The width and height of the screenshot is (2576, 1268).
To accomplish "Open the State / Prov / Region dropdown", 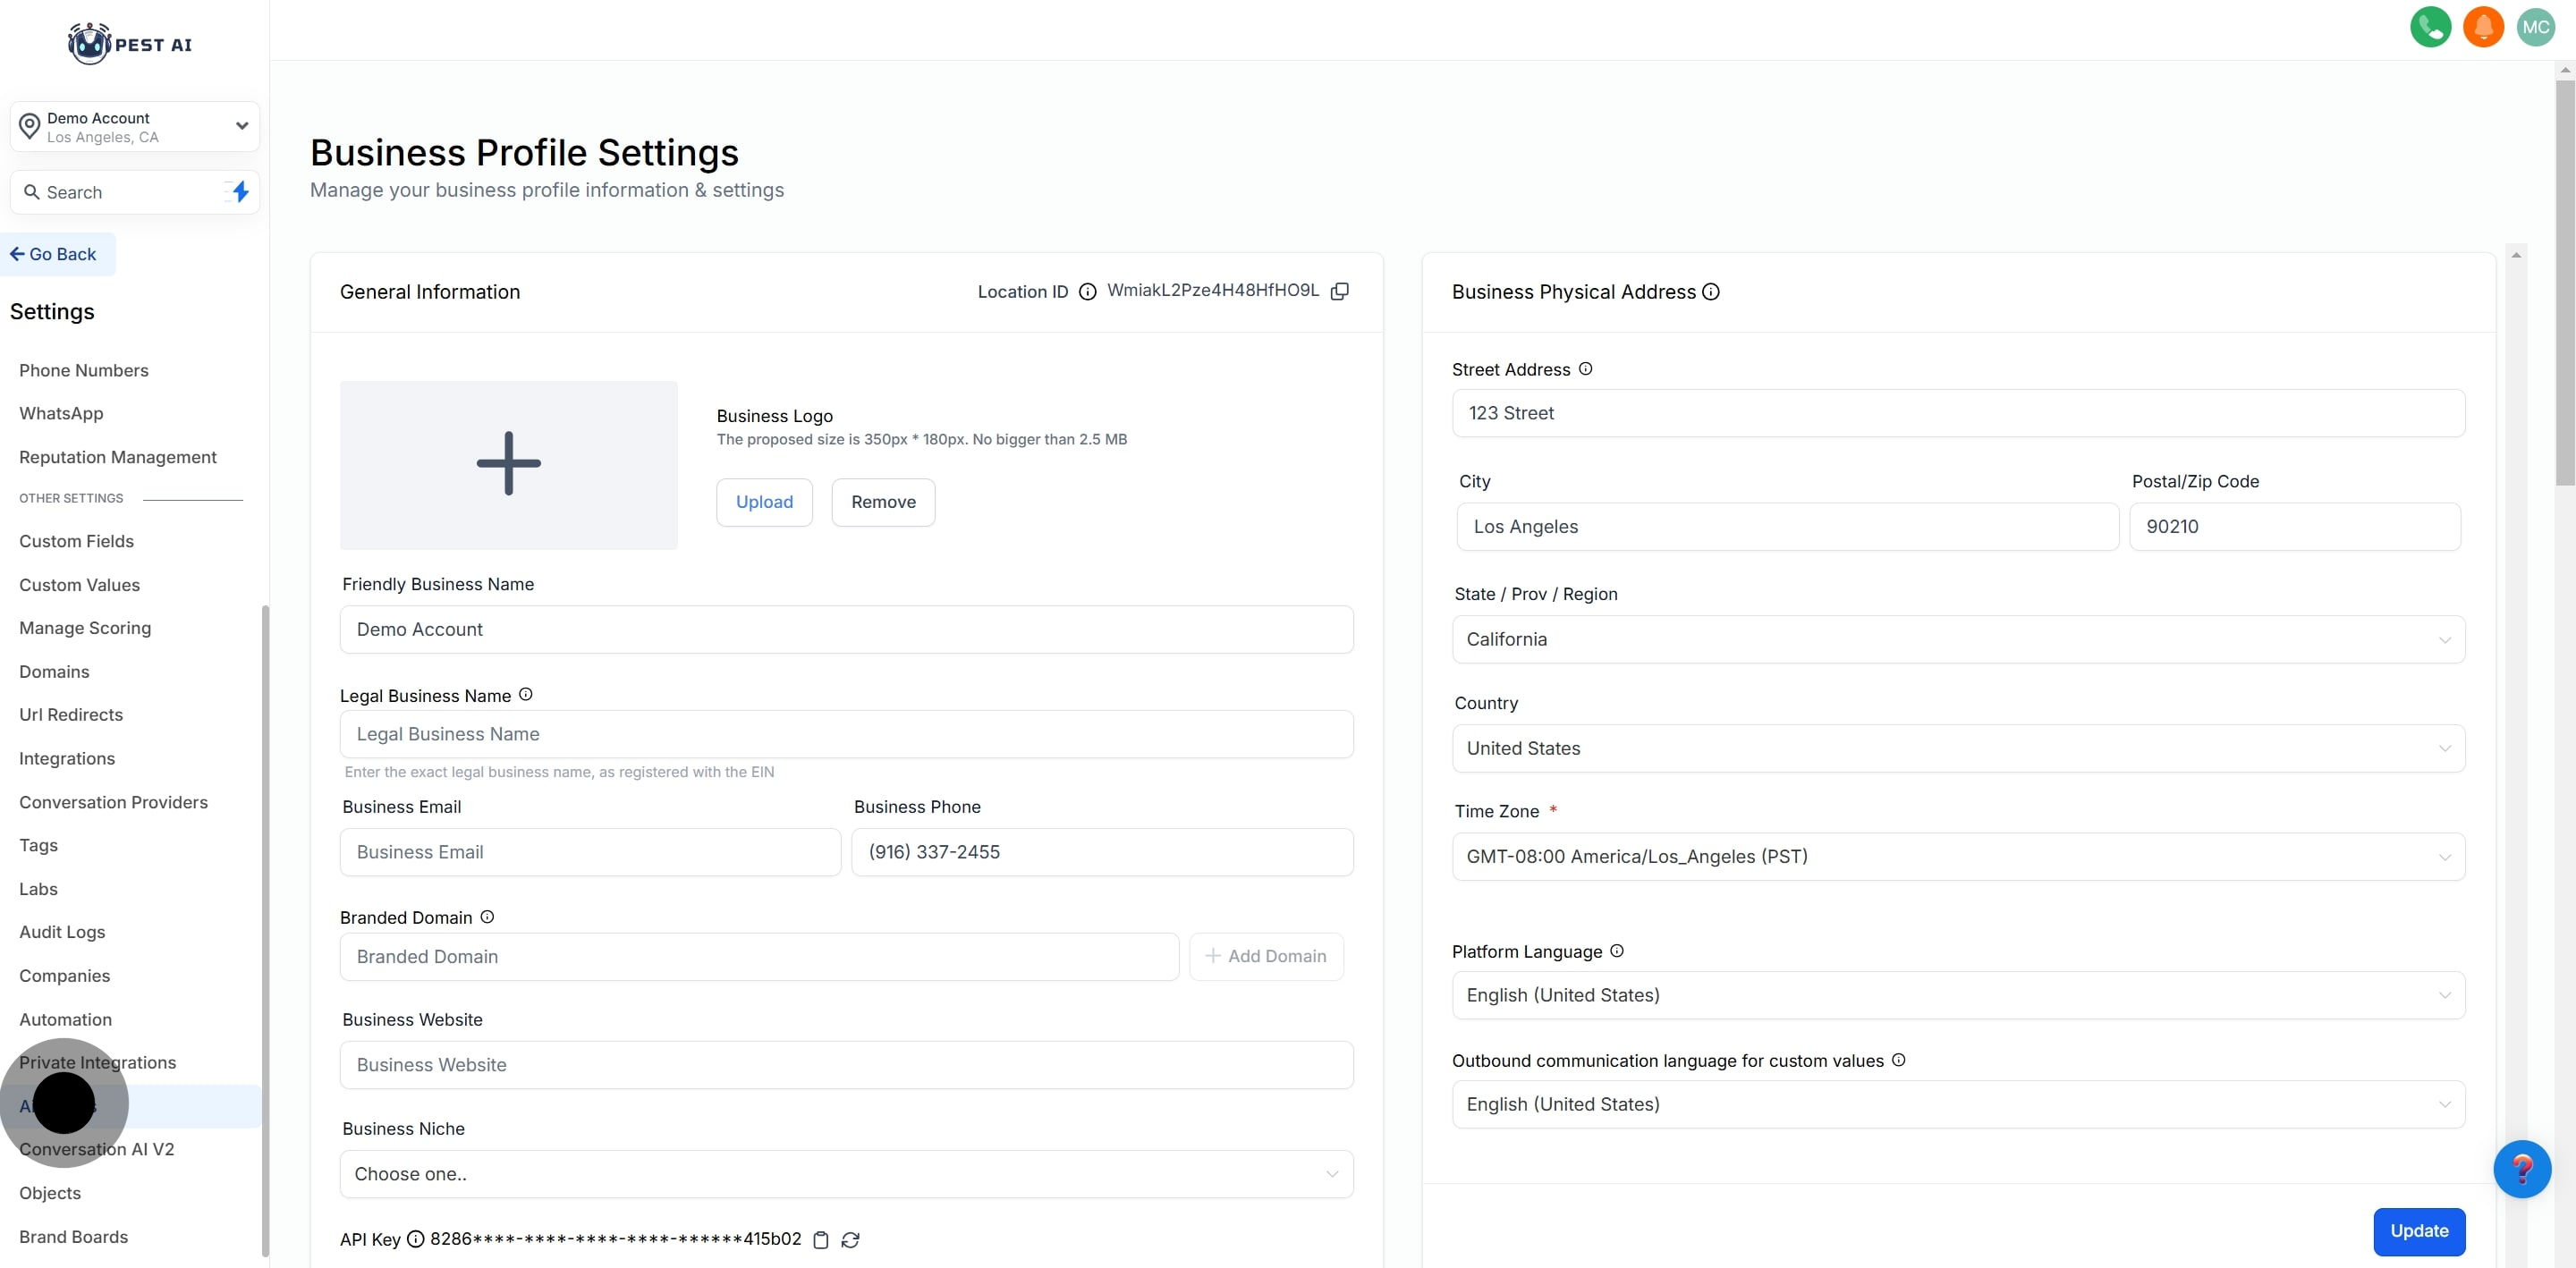I will 1957,640.
